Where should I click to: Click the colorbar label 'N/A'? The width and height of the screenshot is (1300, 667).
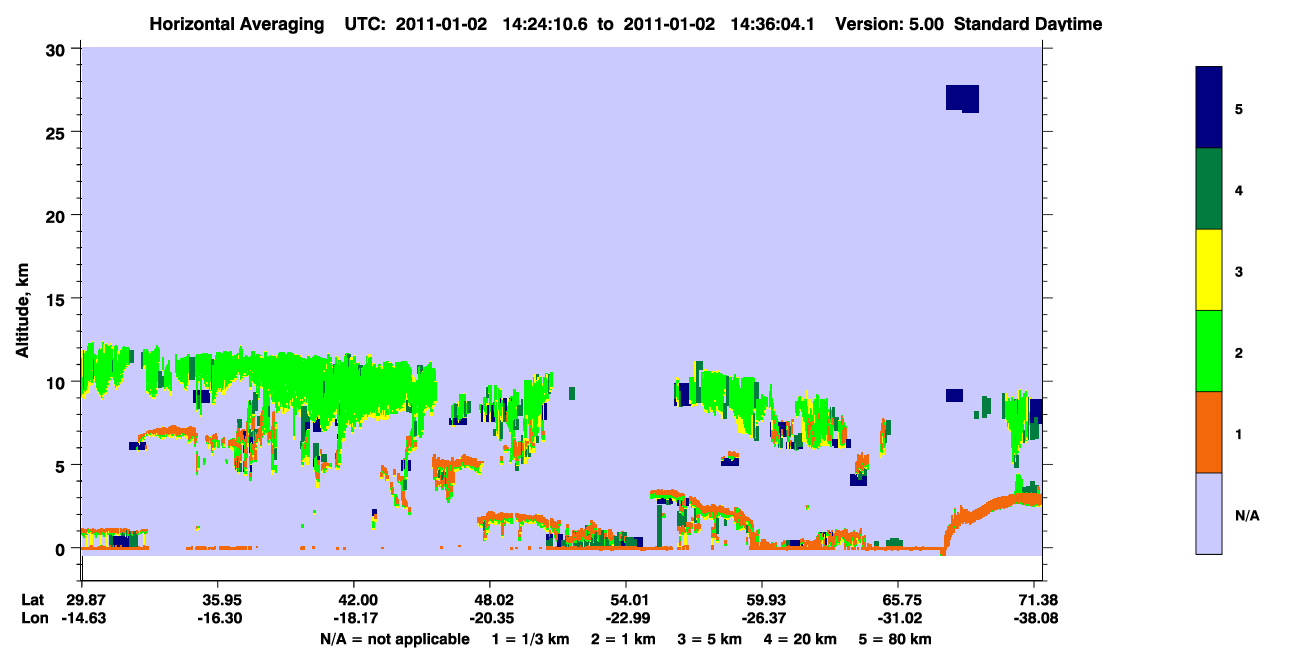coord(1246,516)
